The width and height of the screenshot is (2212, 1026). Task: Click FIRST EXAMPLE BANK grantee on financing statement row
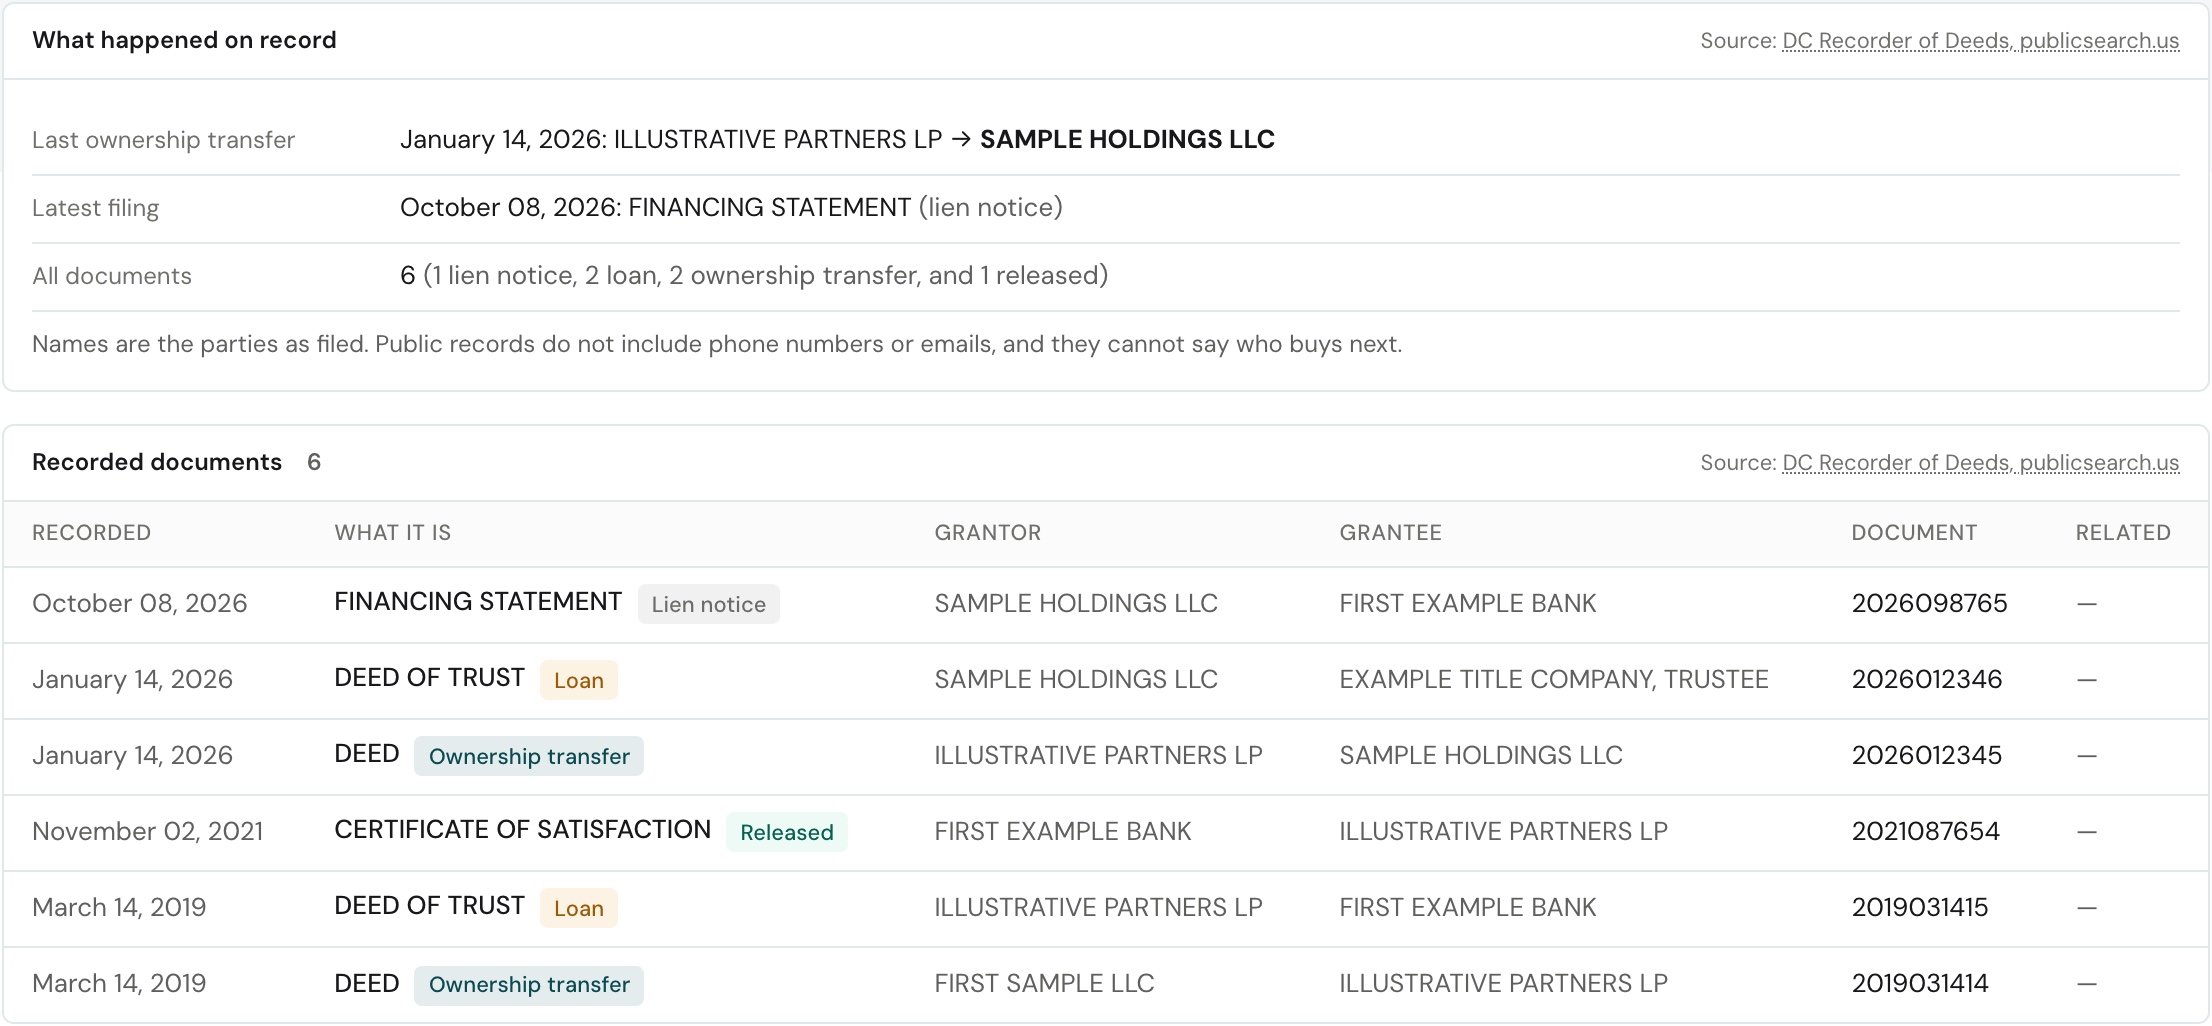(1468, 604)
